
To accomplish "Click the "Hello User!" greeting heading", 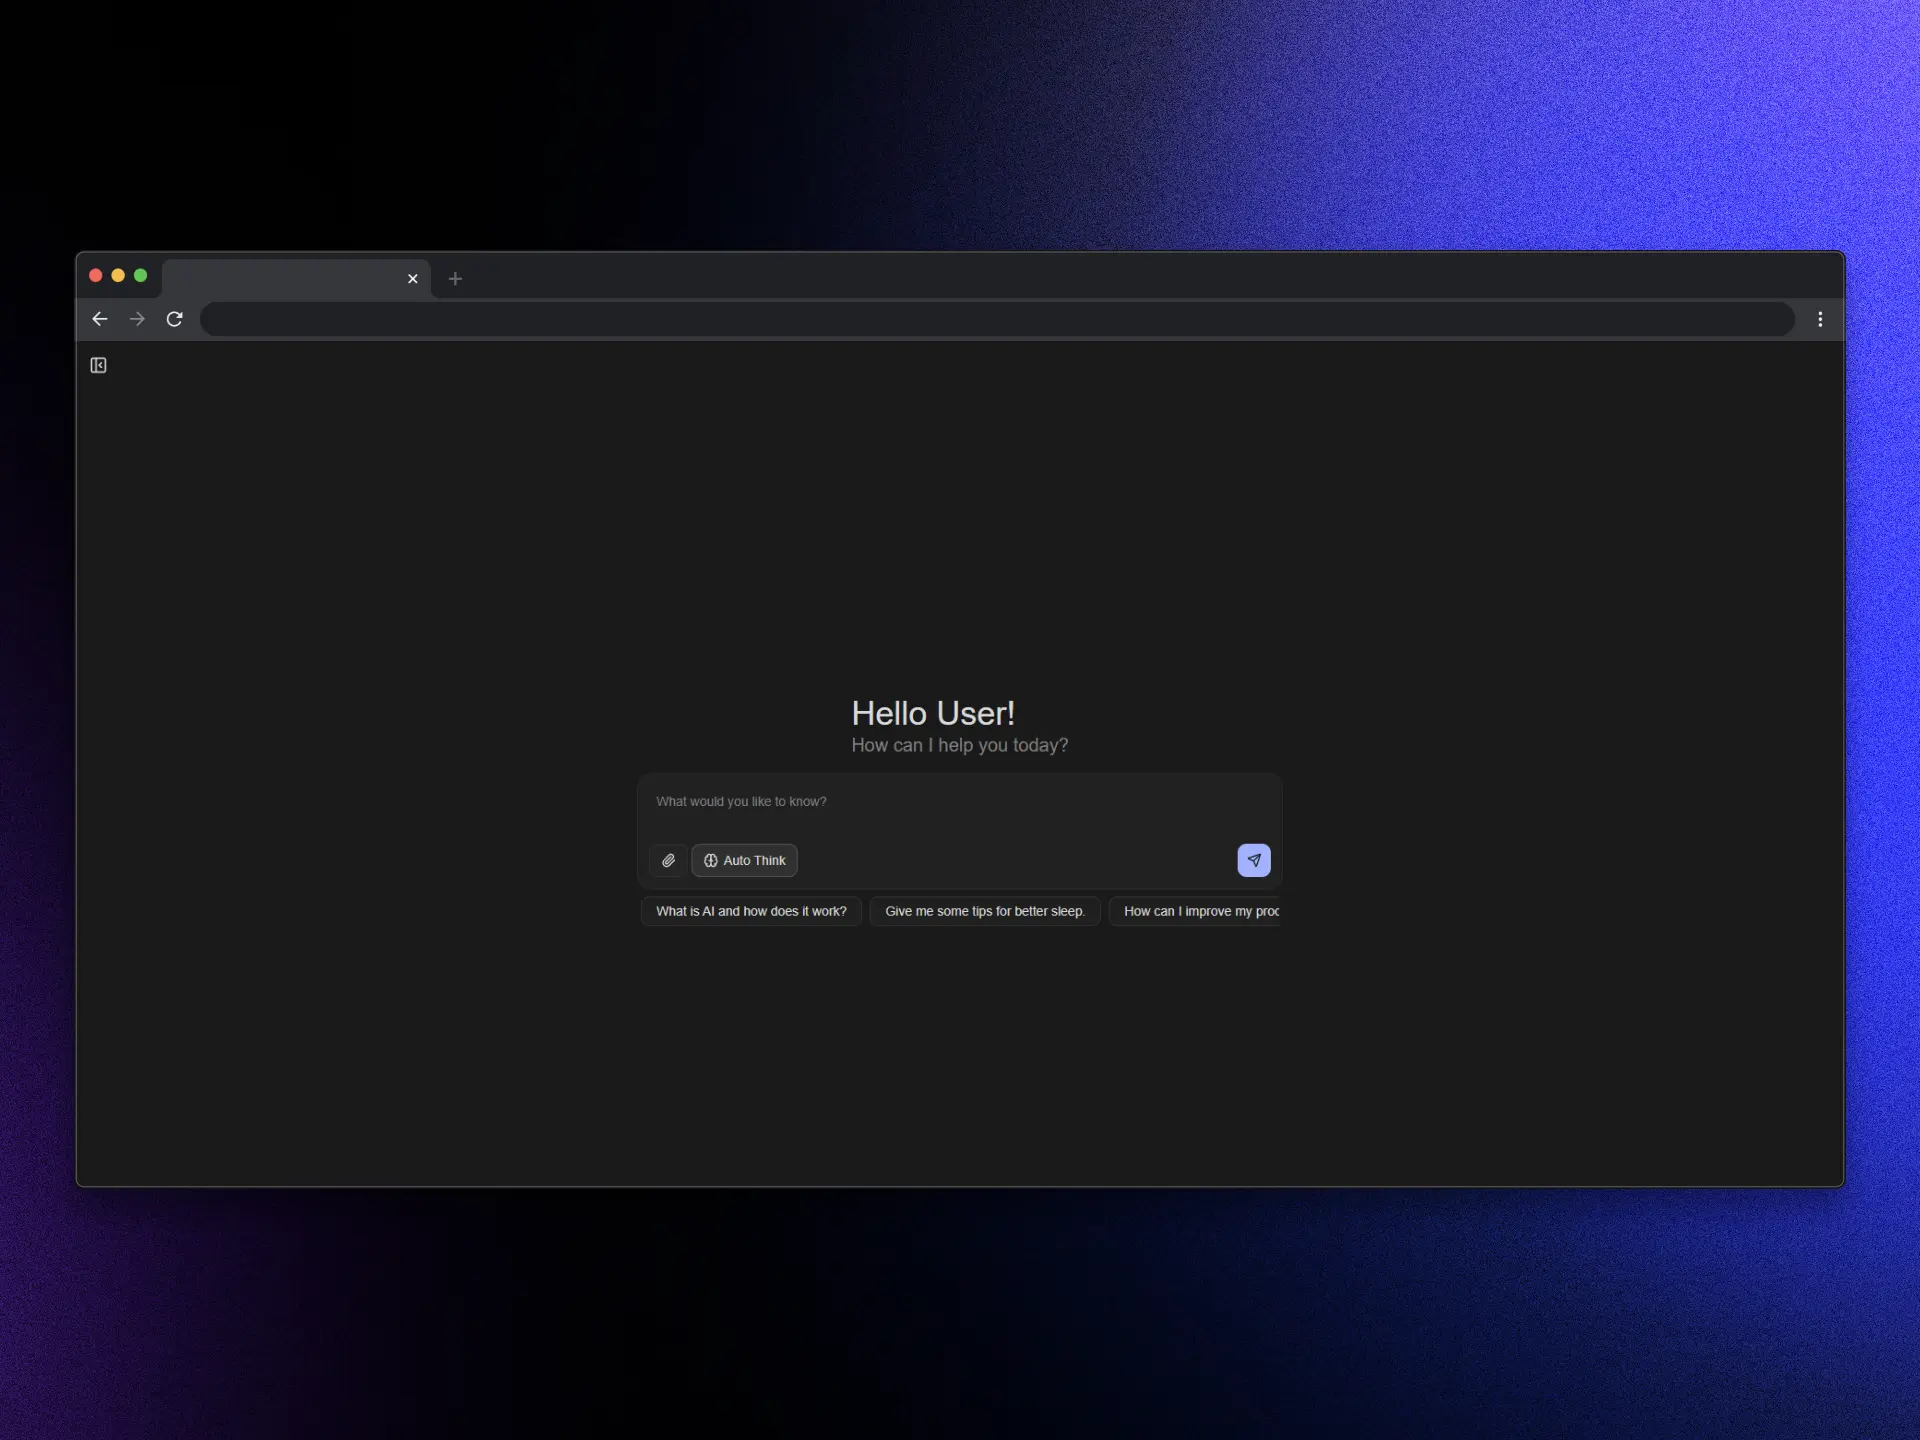I will (x=933, y=713).
